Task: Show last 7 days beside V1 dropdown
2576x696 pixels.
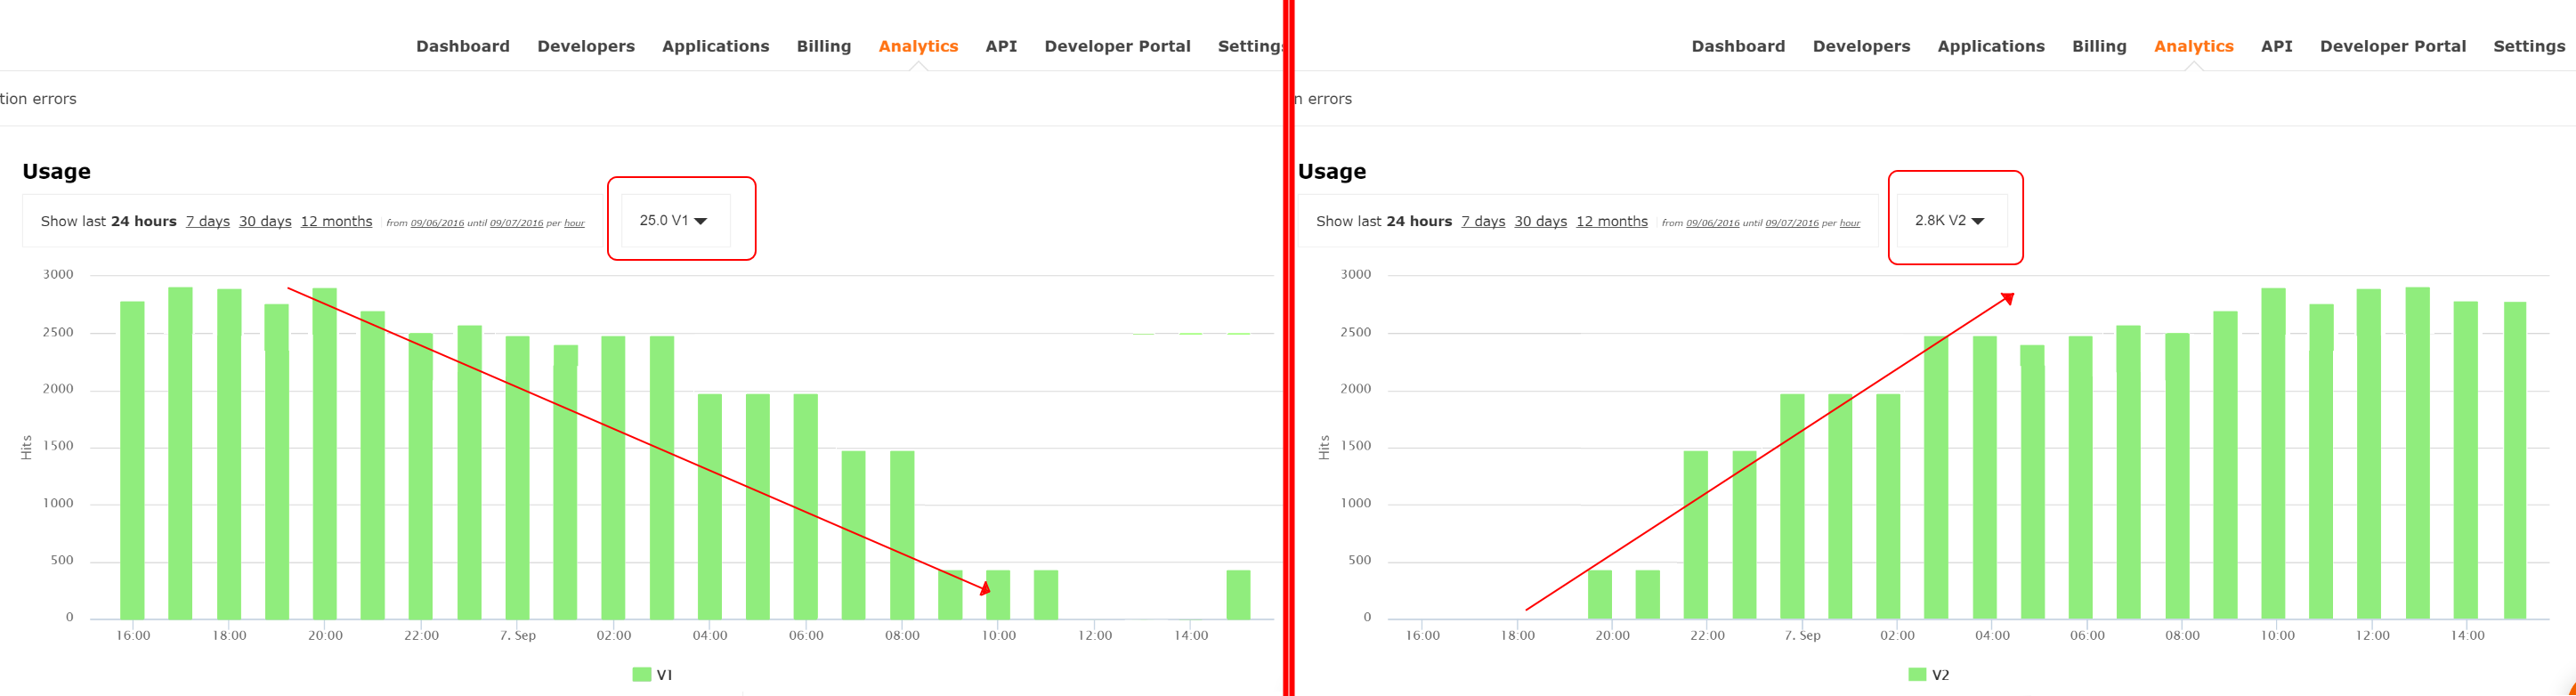Action: (207, 222)
